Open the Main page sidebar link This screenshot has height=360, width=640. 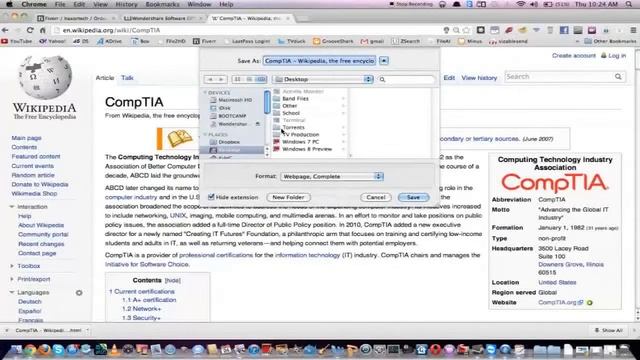(27, 138)
